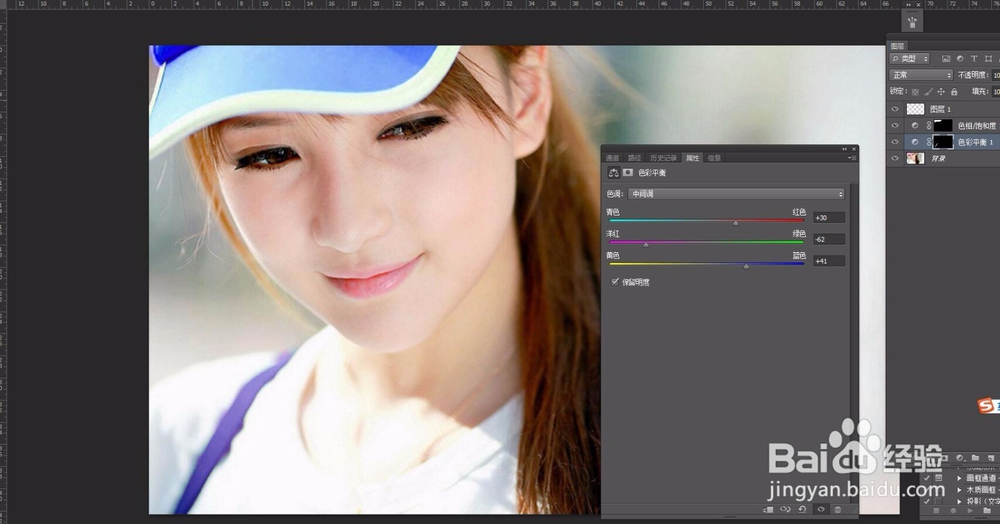Screen dimensions: 1000x524
Task: Toggle 画框通道 dialog box control
Action: 939,478
